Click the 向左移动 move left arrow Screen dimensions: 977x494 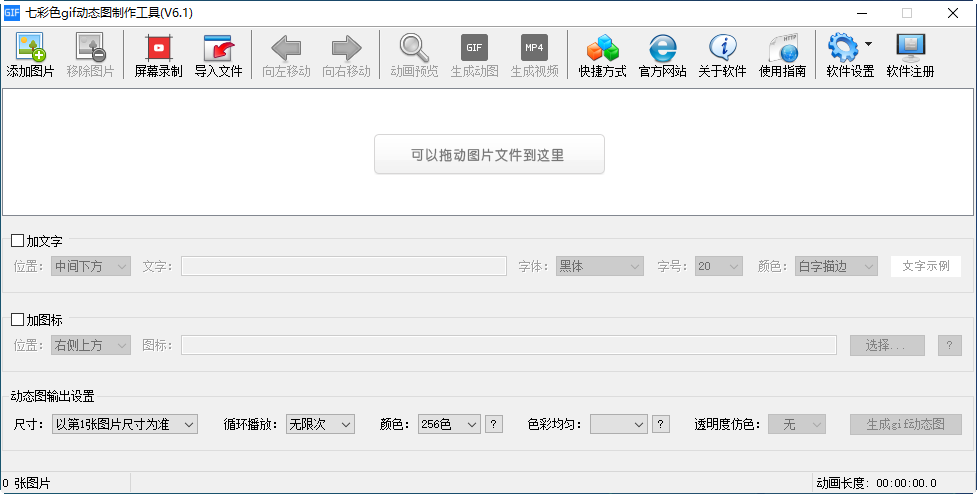pos(286,55)
